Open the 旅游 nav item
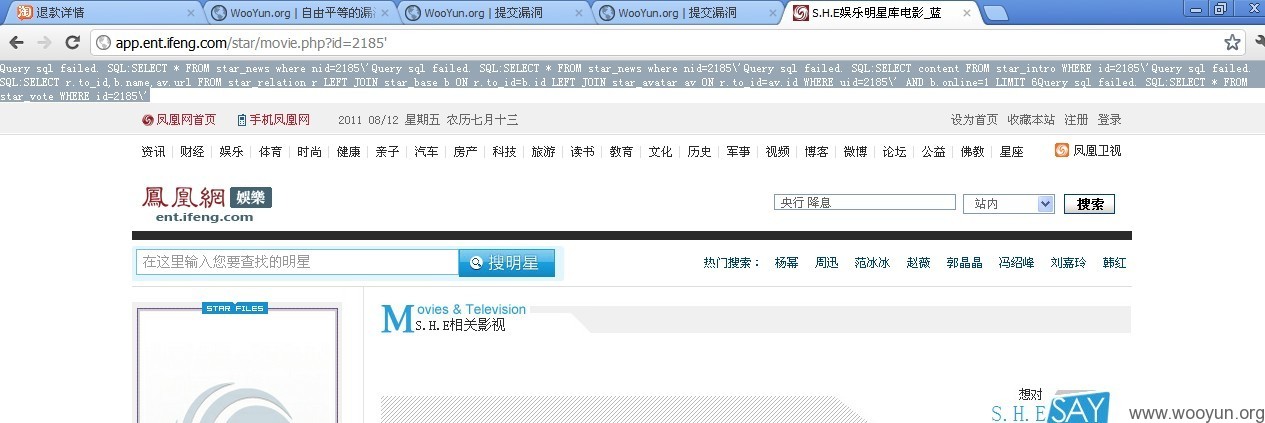Image resolution: width=1265 pixels, height=423 pixels. point(543,152)
